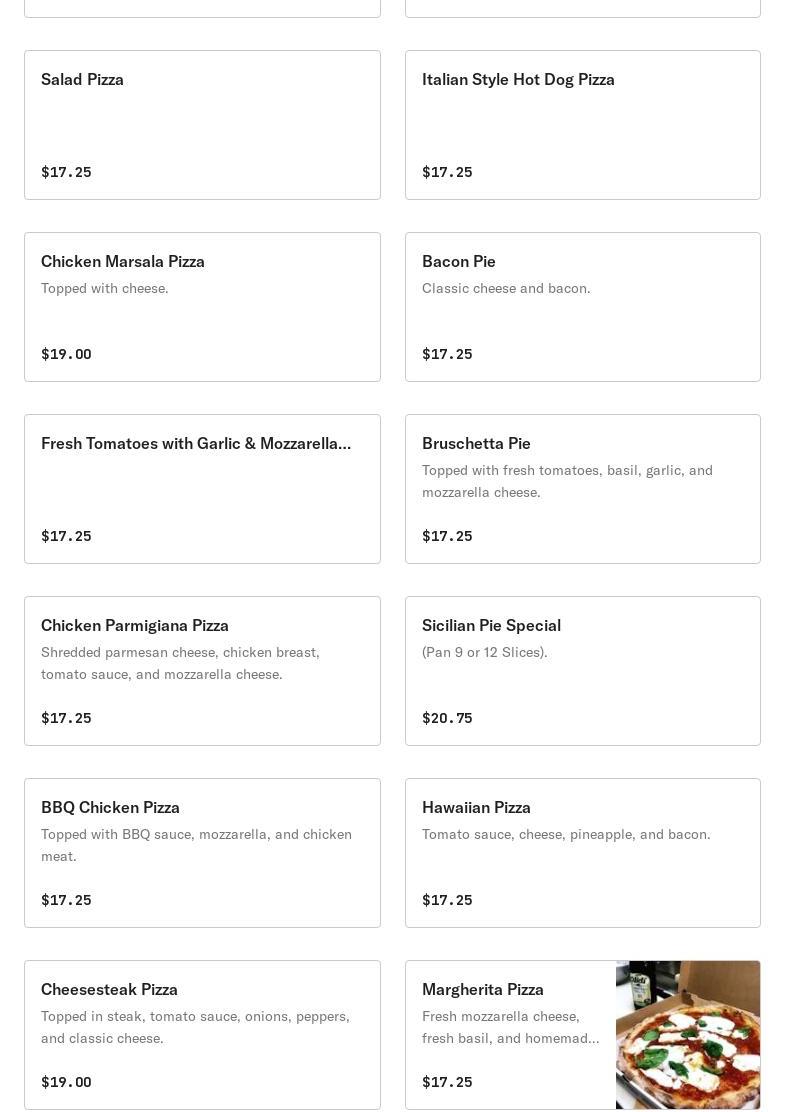Select the BBQ Chicken Pizza title

(x=110, y=807)
